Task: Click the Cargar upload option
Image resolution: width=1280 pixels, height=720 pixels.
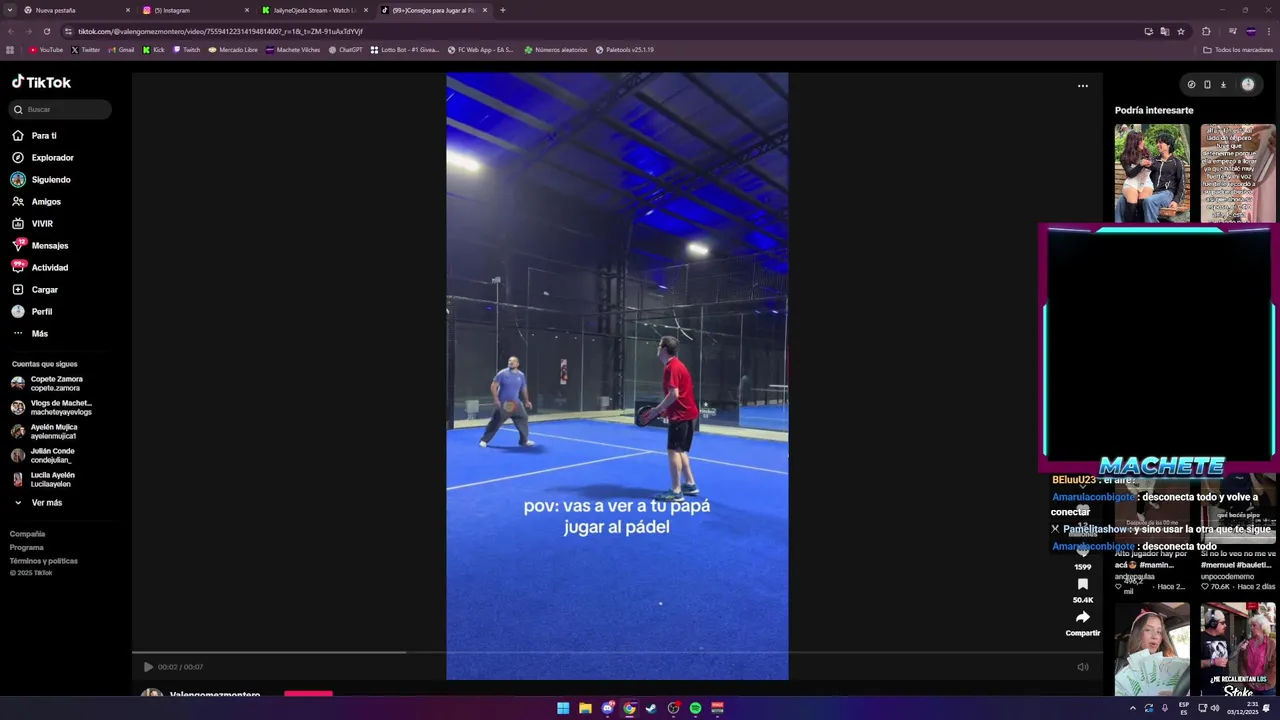Action: coord(35,289)
